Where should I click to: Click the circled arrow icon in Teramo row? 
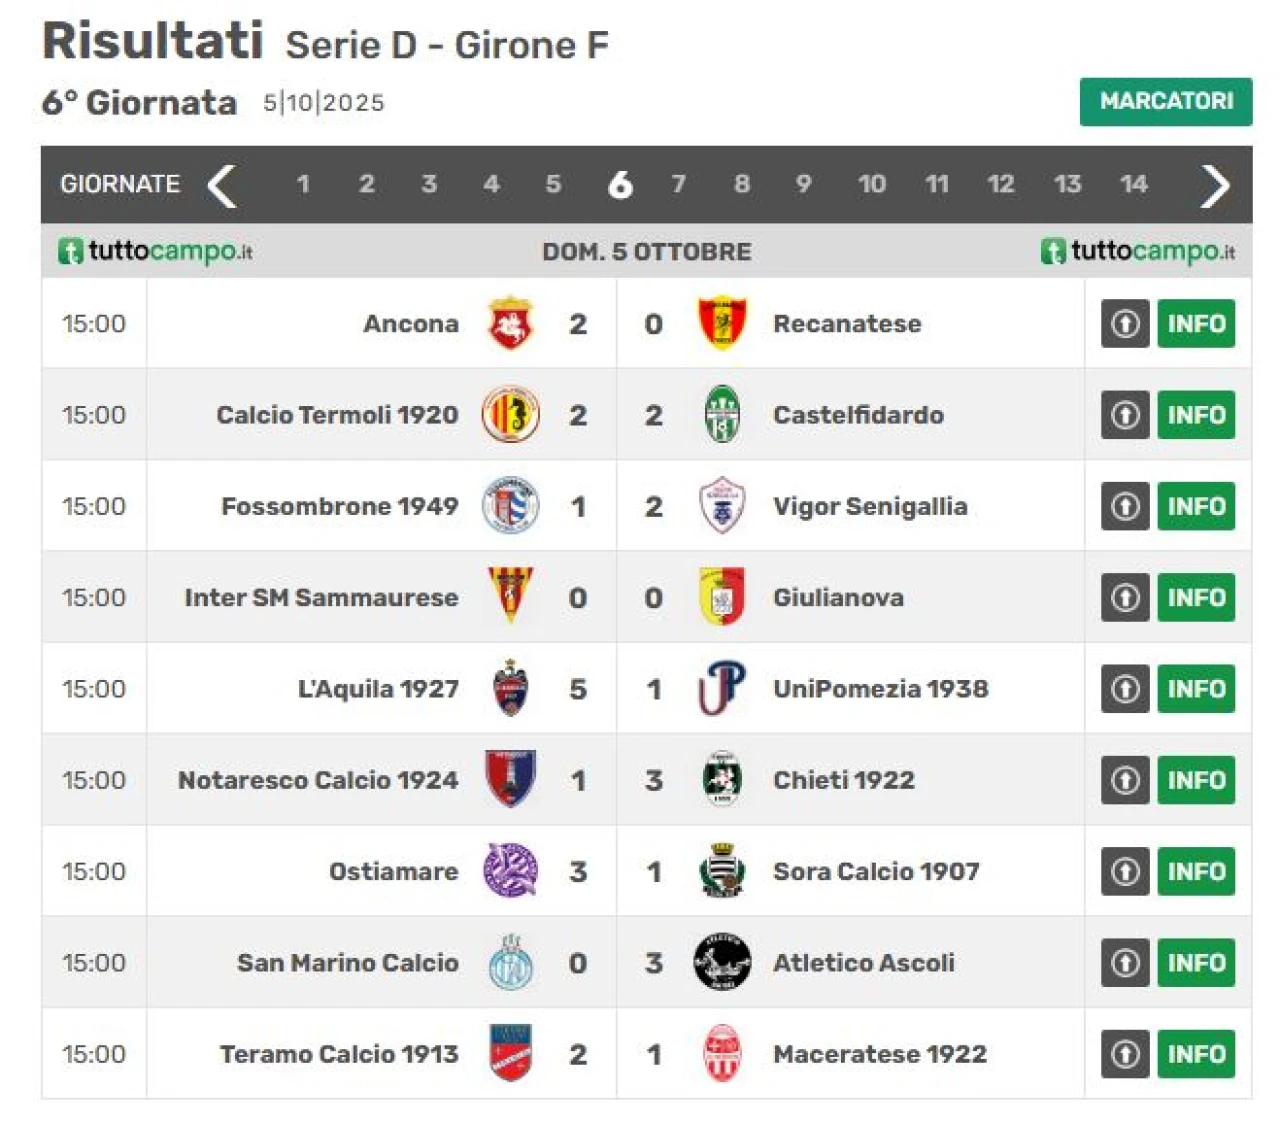point(1125,1053)
